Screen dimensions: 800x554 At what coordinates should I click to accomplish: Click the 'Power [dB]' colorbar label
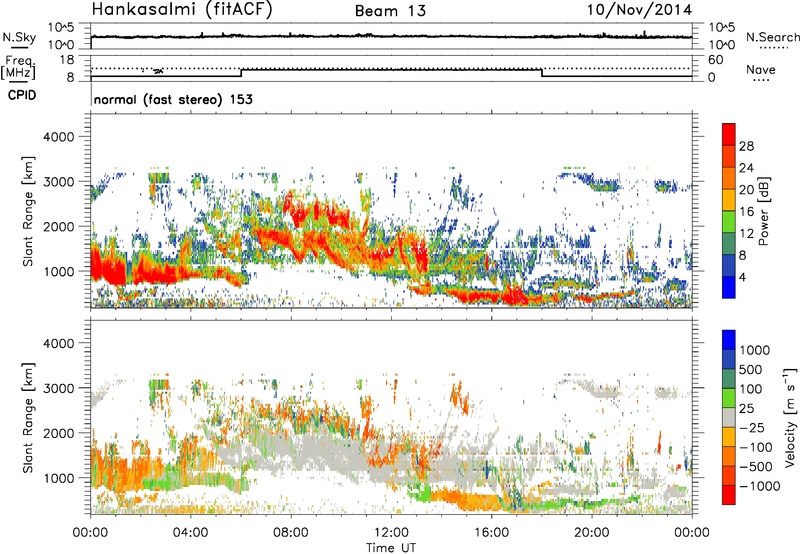coord(763,211)
